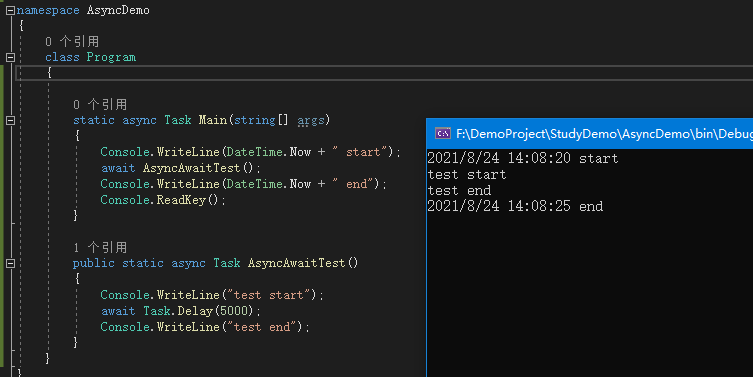Click the 'test start' console output line
This screenshot has width=753, height=377.
point(467,174)
